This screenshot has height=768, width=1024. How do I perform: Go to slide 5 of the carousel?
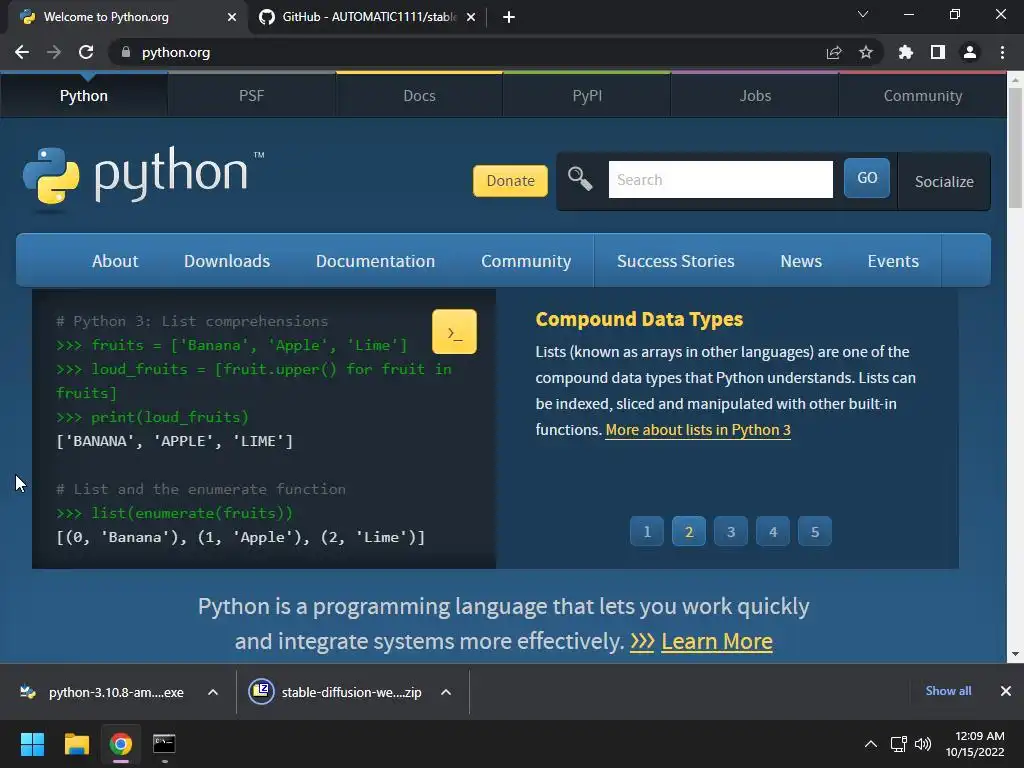pos(814,532)
